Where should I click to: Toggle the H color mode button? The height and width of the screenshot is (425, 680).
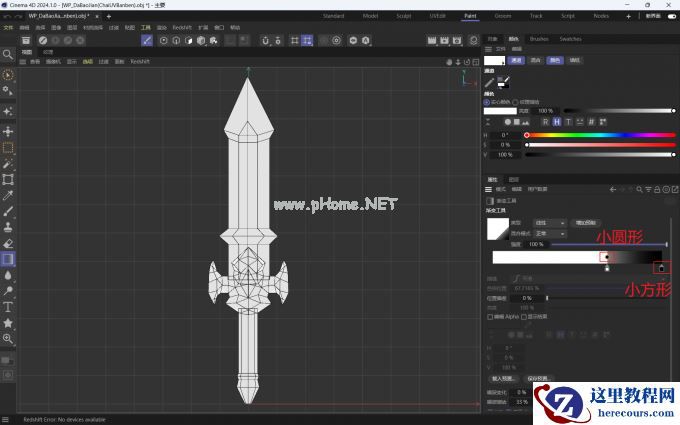[557, 122]
